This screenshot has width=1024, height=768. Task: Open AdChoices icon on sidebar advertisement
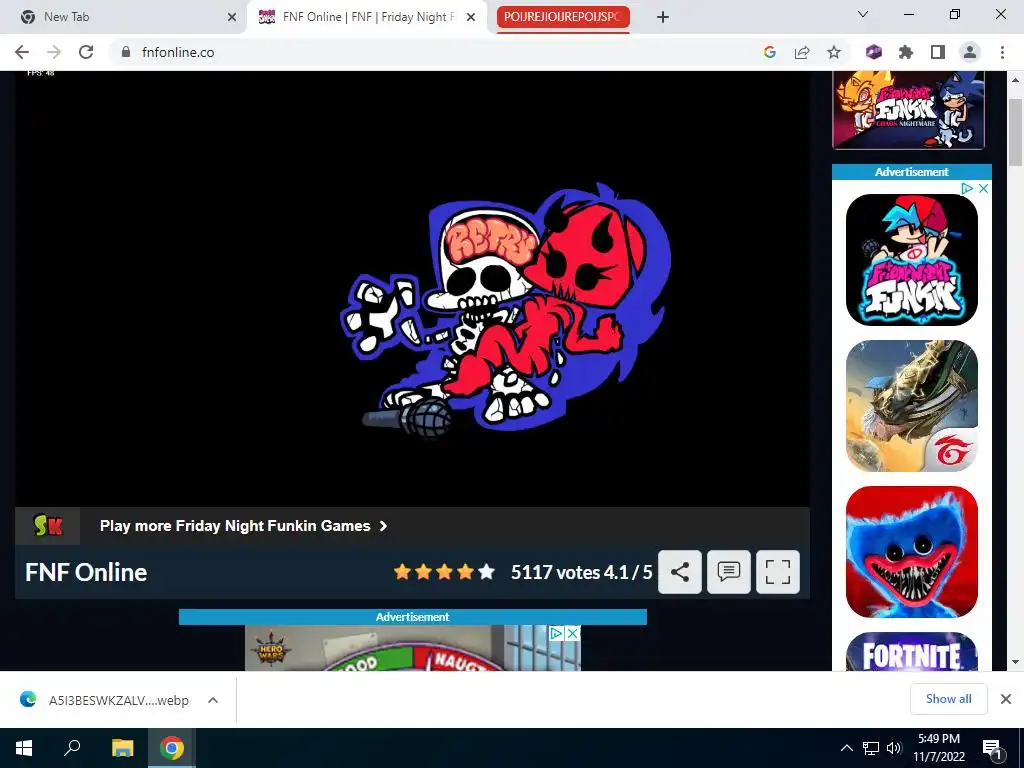(967, 188)
